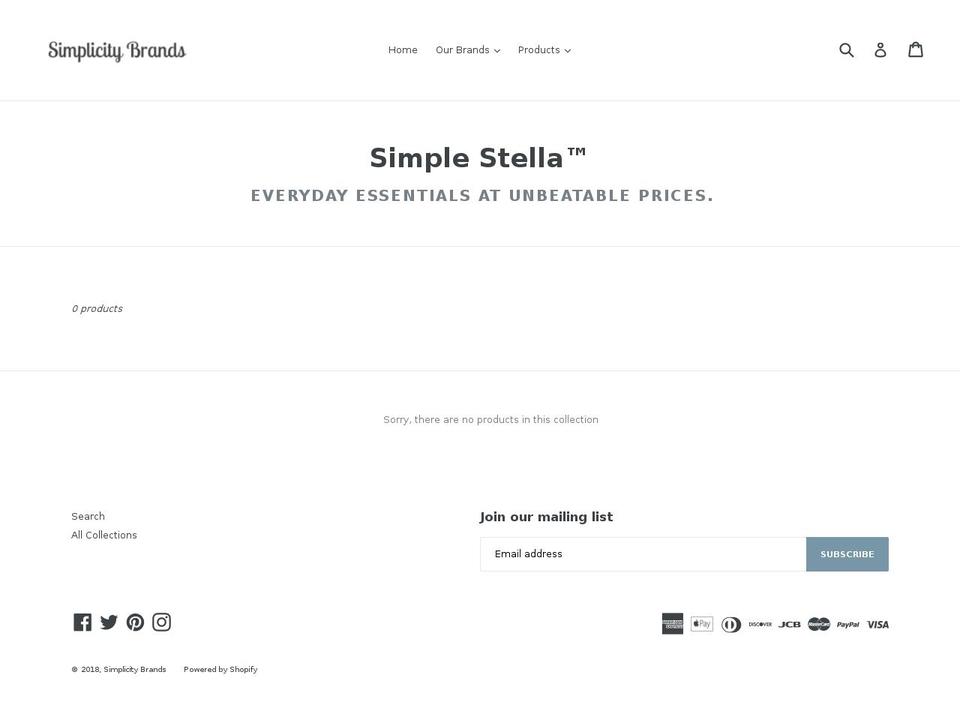The width and height of the screenshot is (960, 720).
Task: Open the All Collections link
Action: pos(104,534)
